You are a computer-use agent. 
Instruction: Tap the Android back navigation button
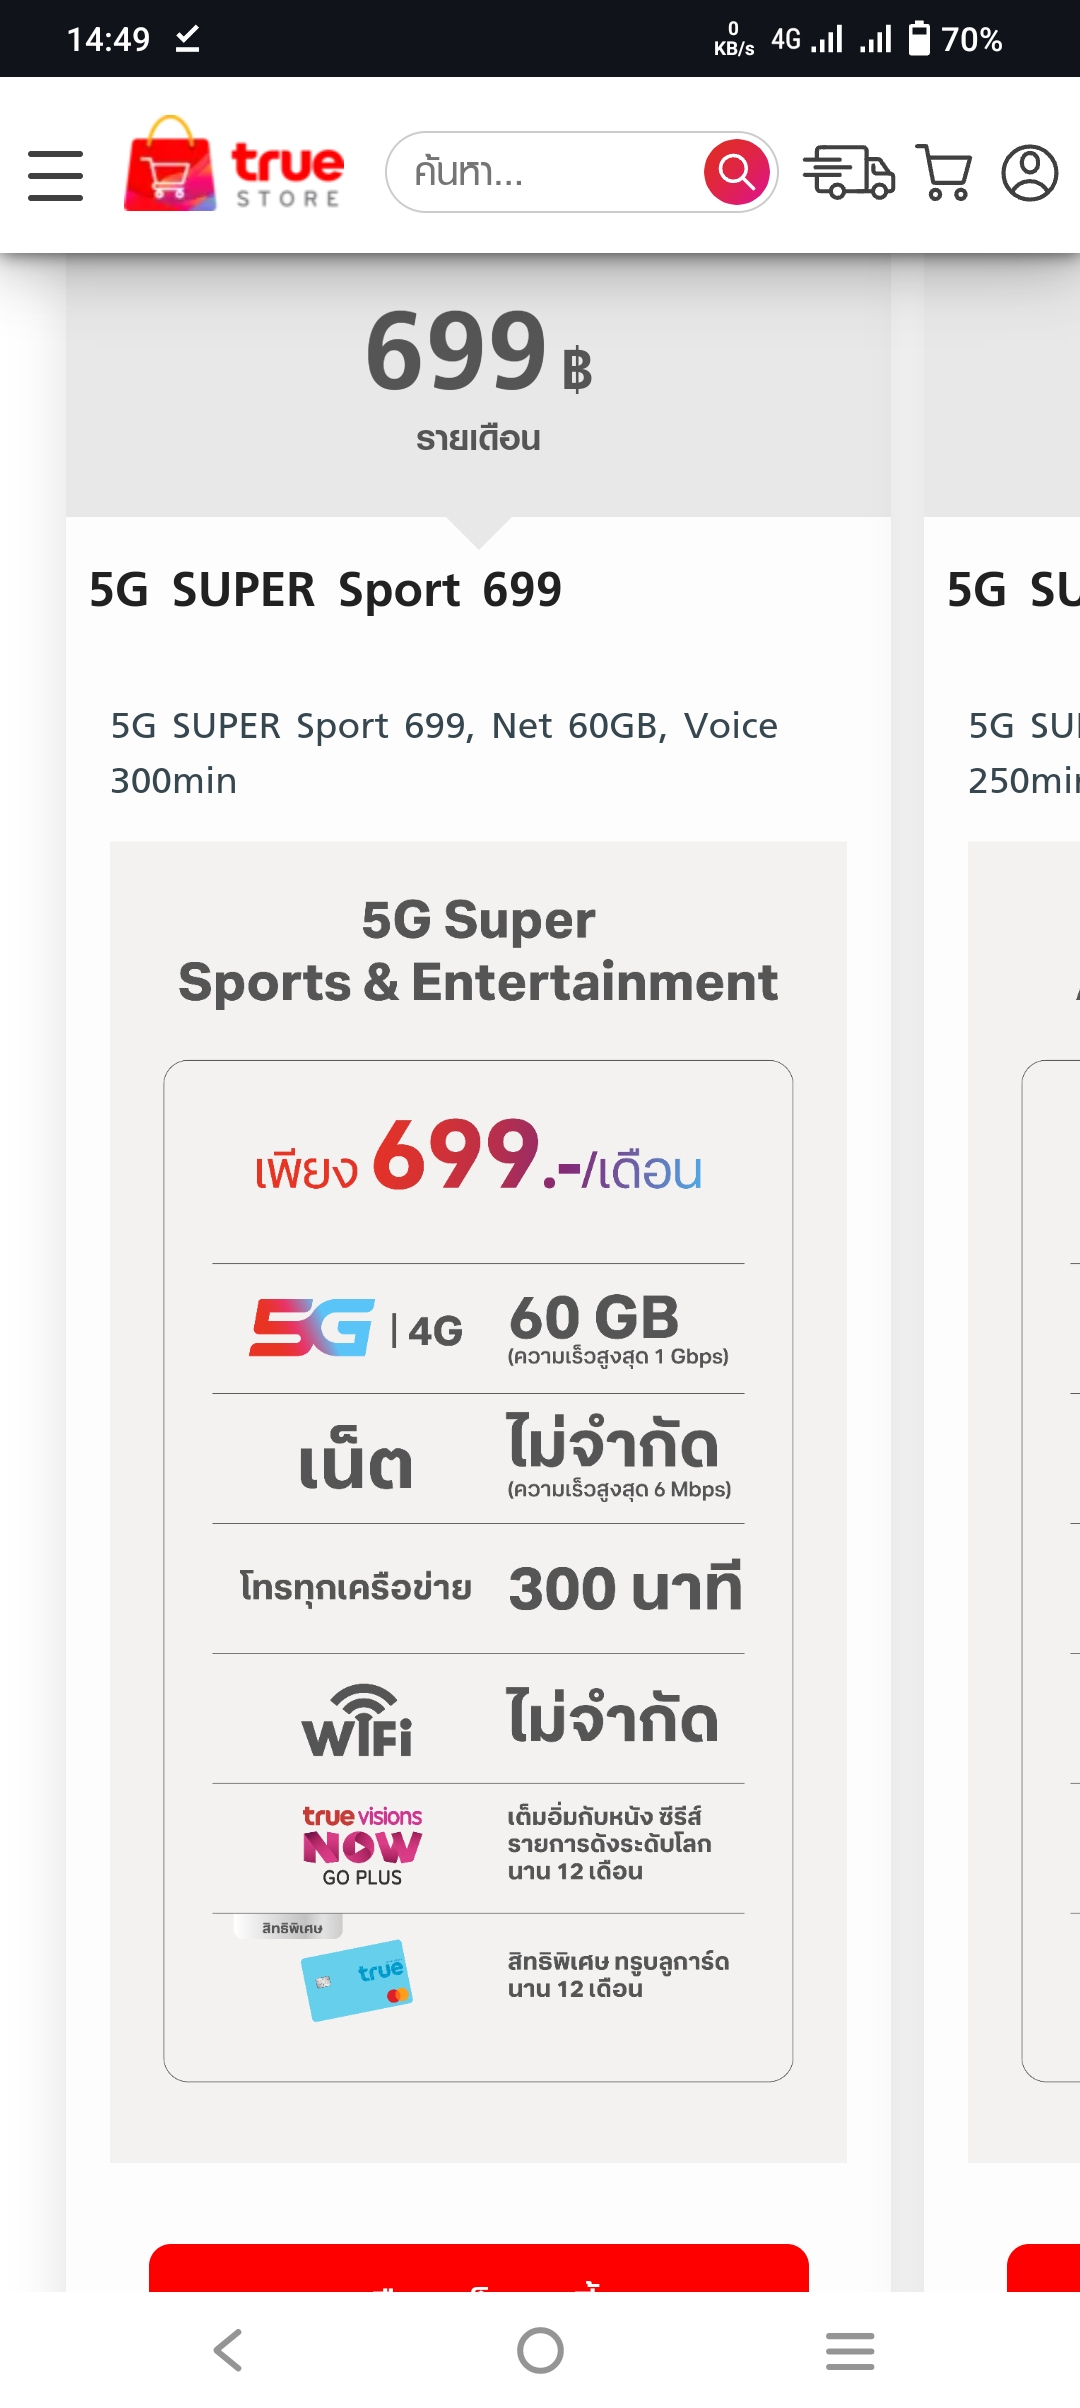point(229,2350)
